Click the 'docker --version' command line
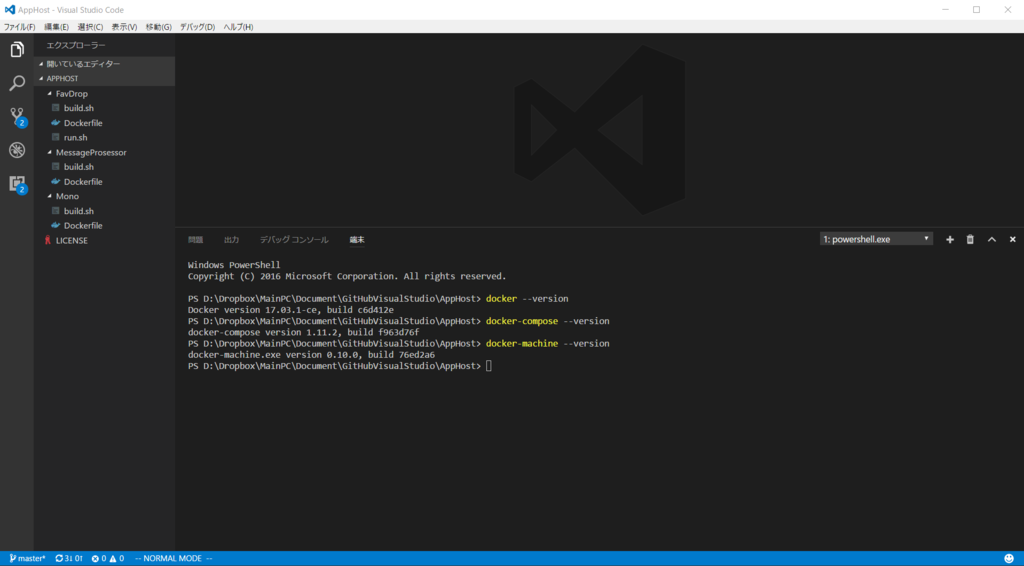This screenshot has width=1024, height=566. tap(378, 299)
